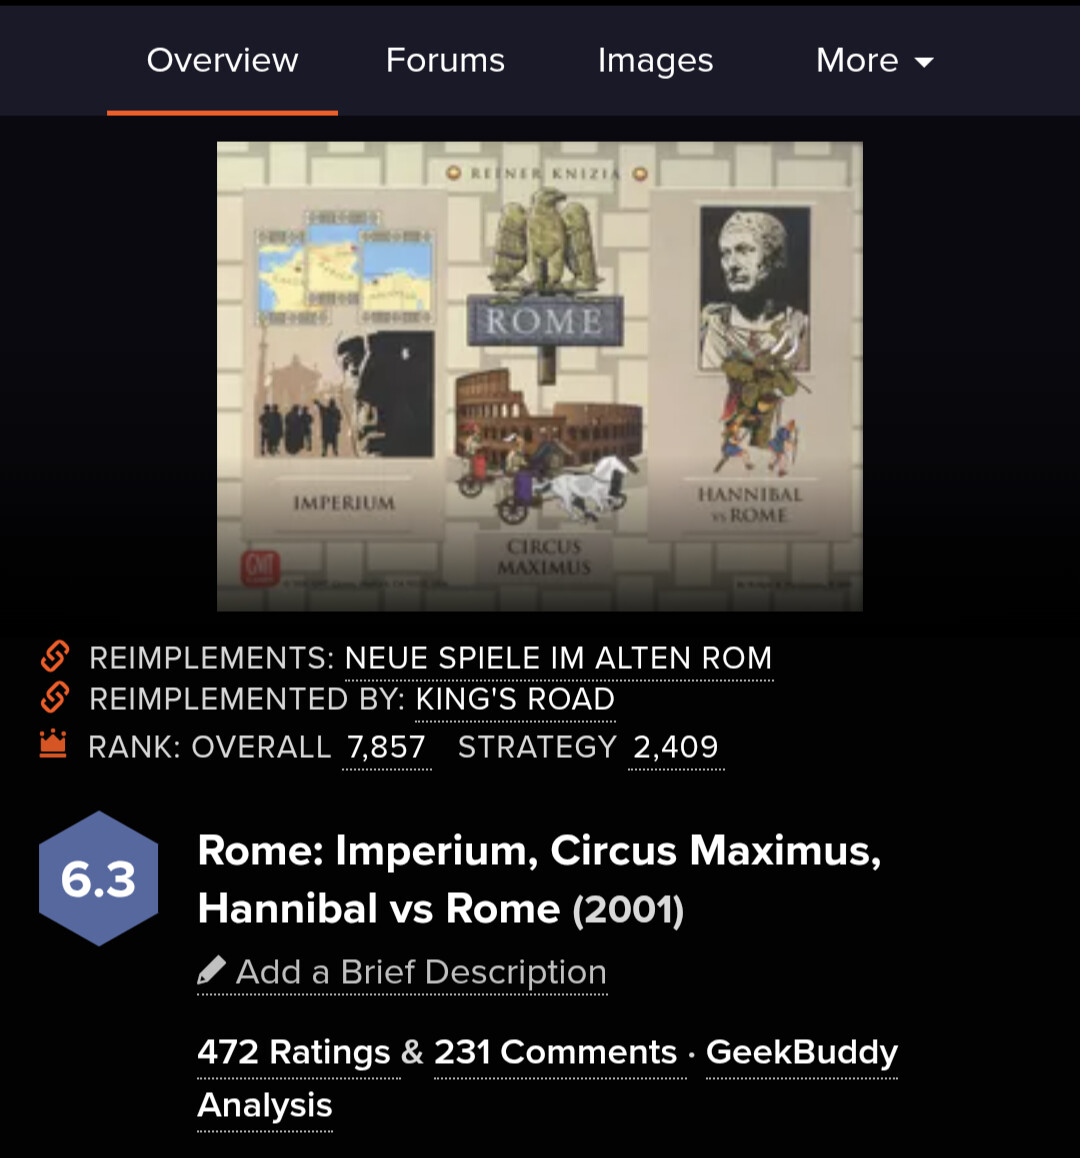Click the strategy rank number 2,409

tap(676, 747)
